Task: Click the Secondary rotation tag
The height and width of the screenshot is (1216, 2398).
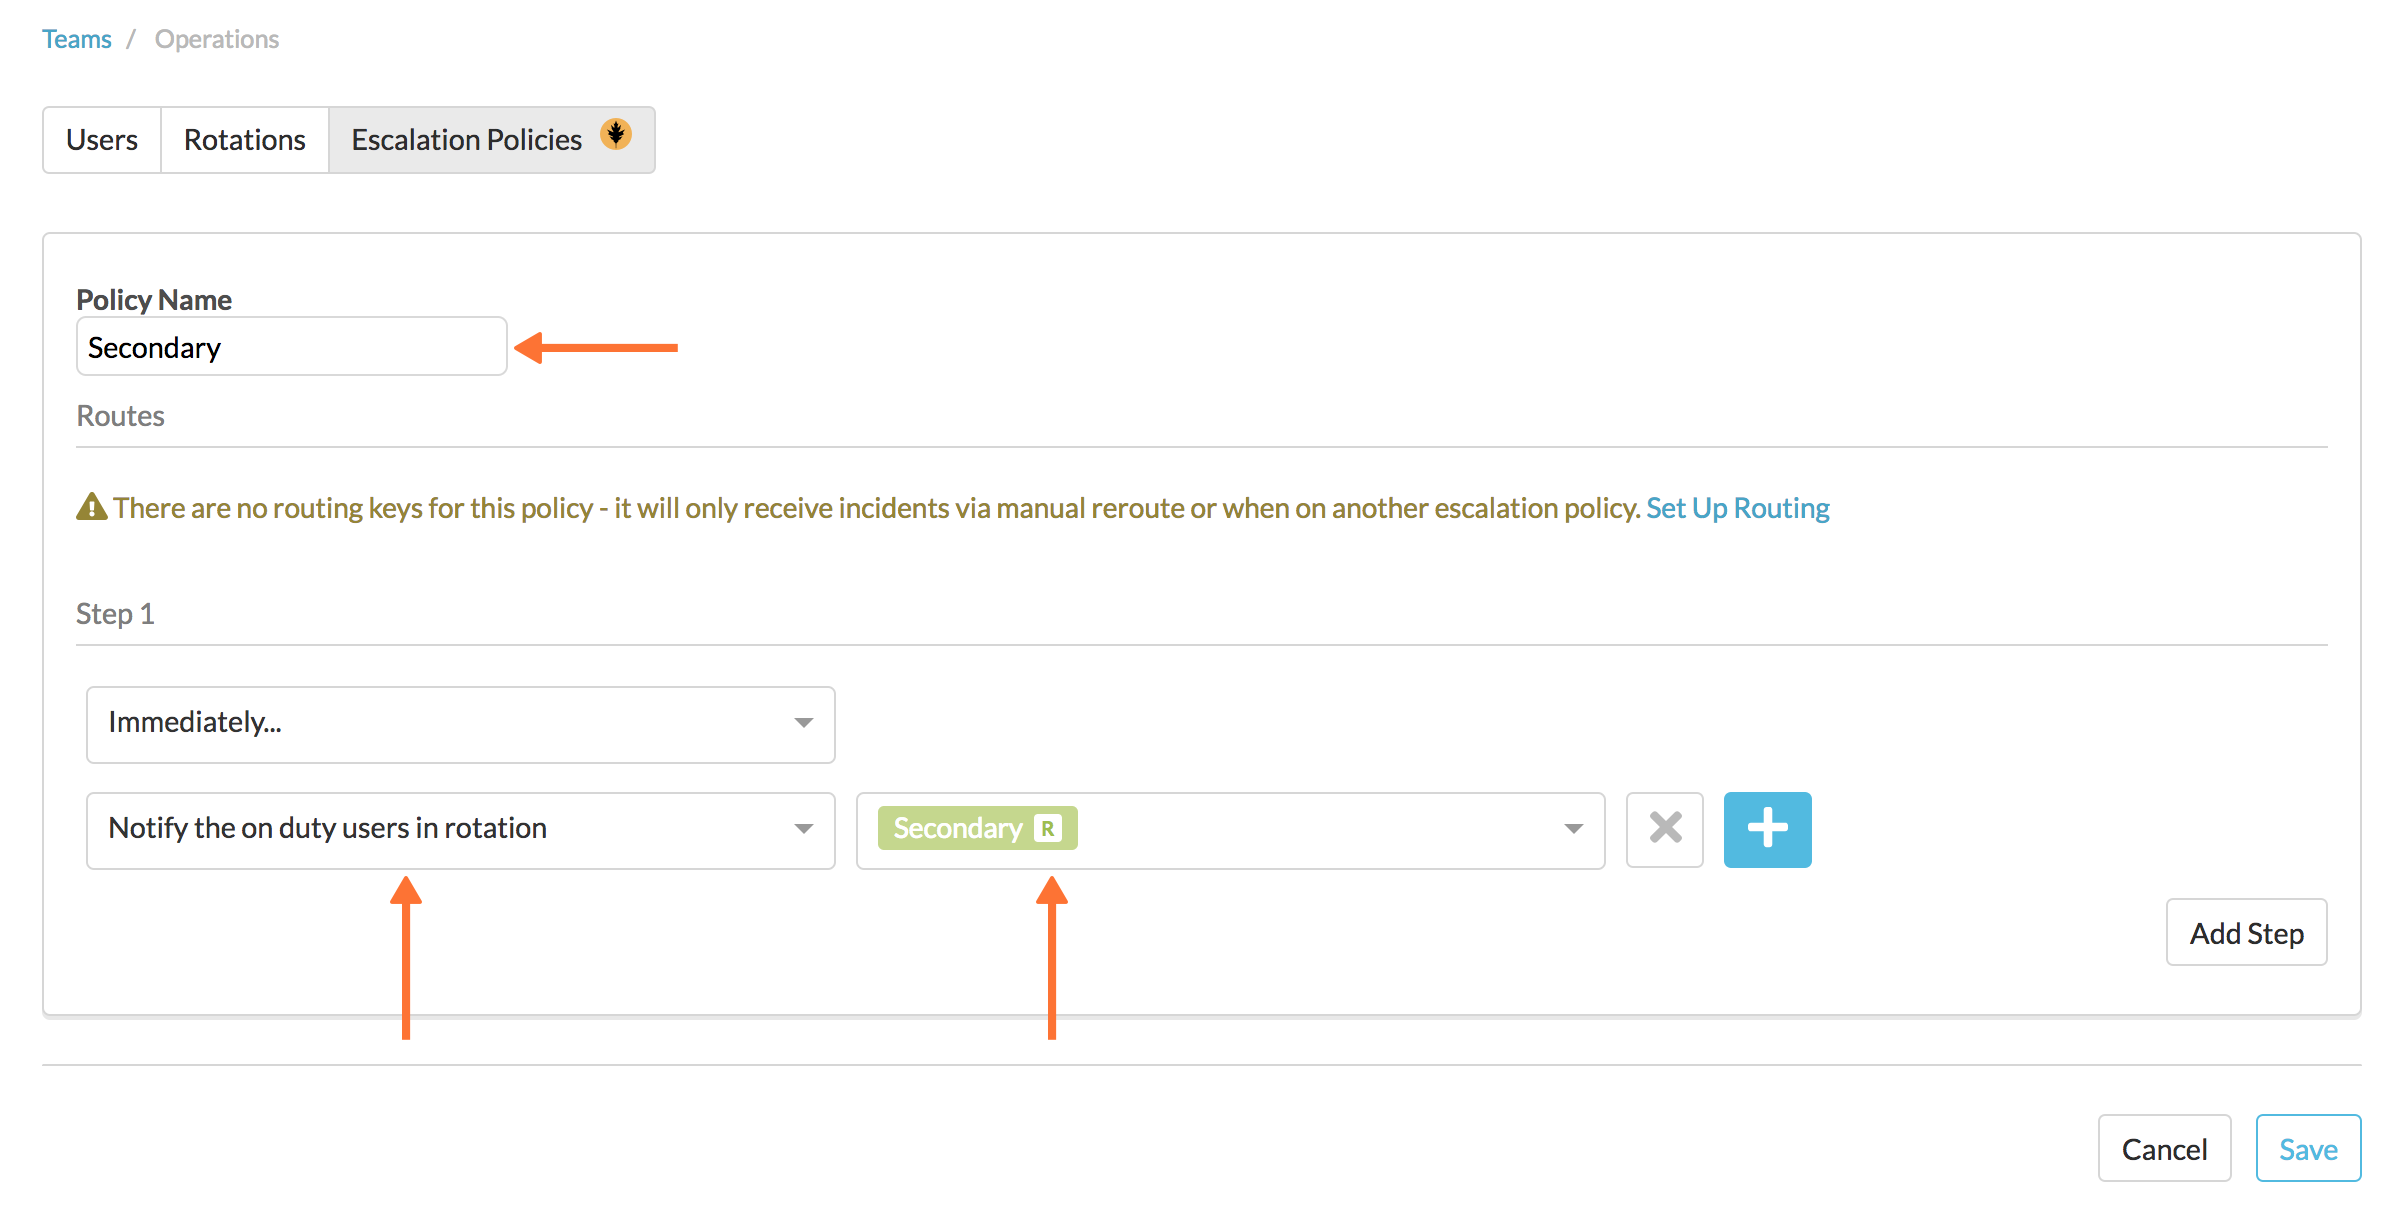Action: coord(977,829)
